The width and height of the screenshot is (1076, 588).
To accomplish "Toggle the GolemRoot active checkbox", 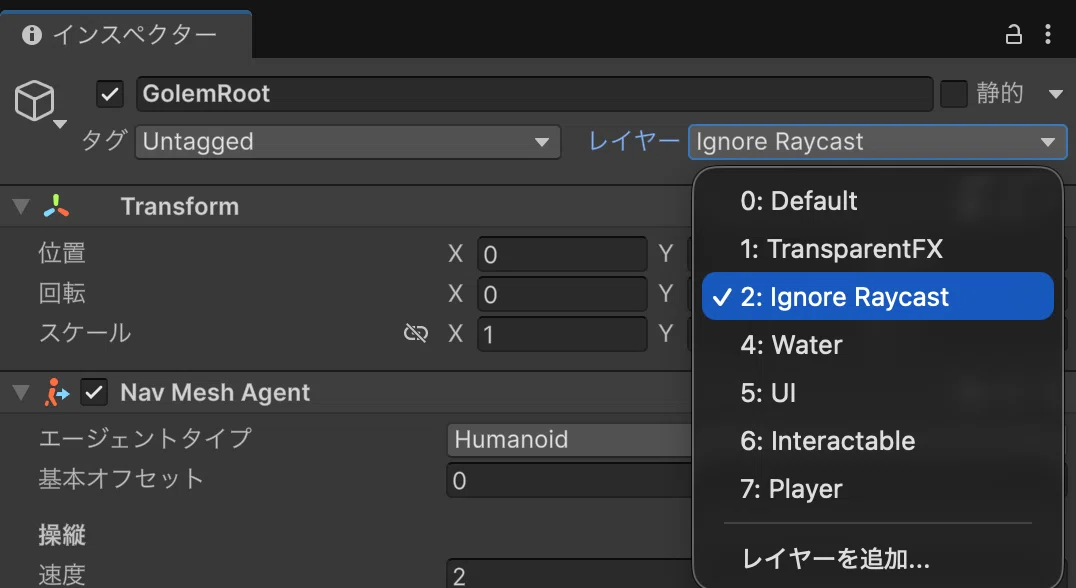I will point(110,94).
